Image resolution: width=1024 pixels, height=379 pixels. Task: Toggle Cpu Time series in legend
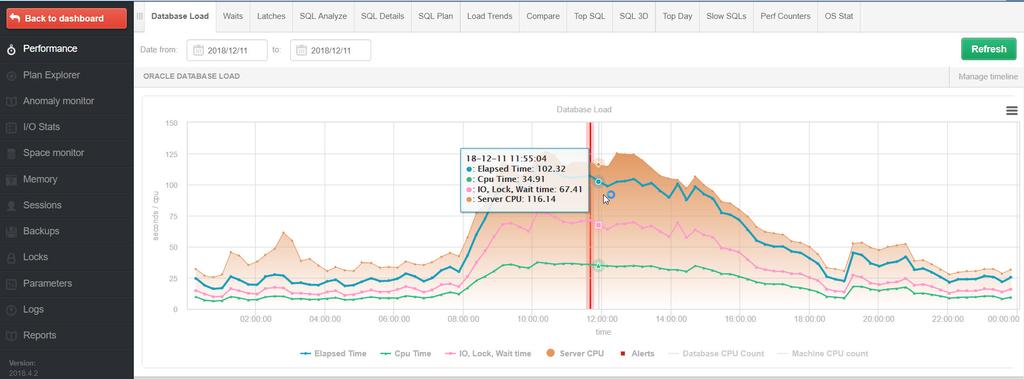405,354
